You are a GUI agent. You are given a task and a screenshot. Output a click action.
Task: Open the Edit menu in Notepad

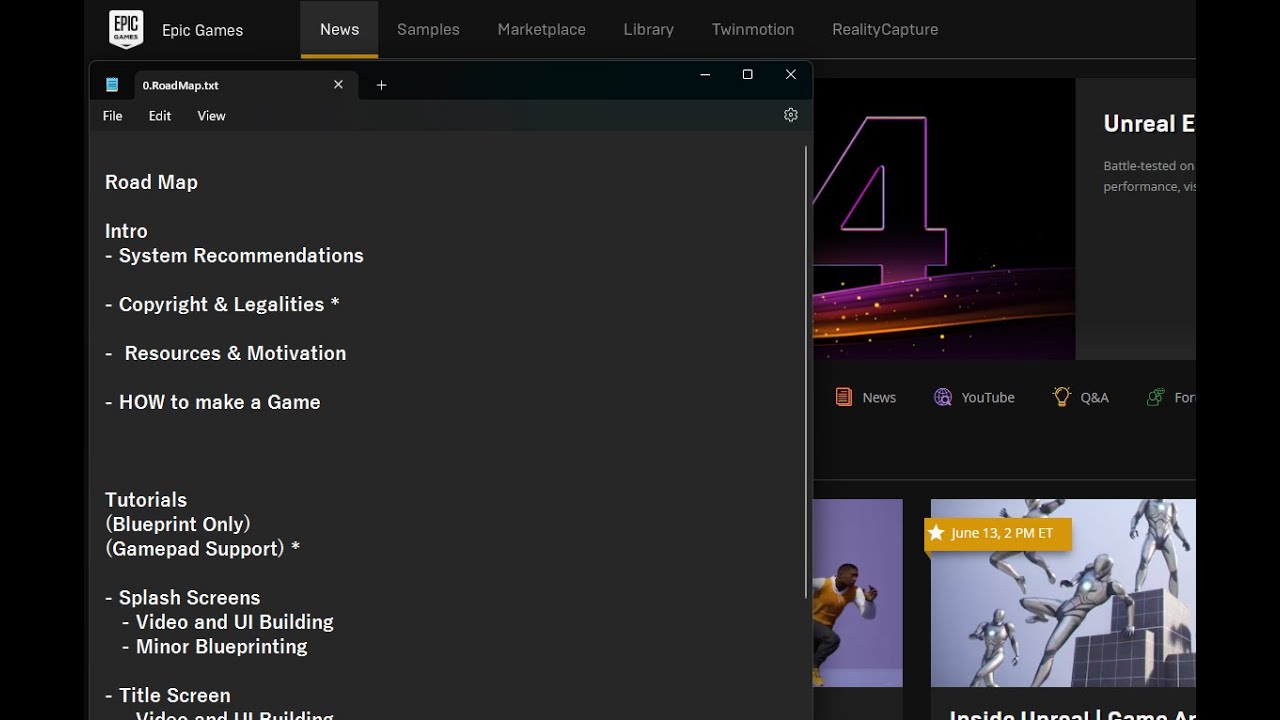pyautogui.click(x=160, y=116)
